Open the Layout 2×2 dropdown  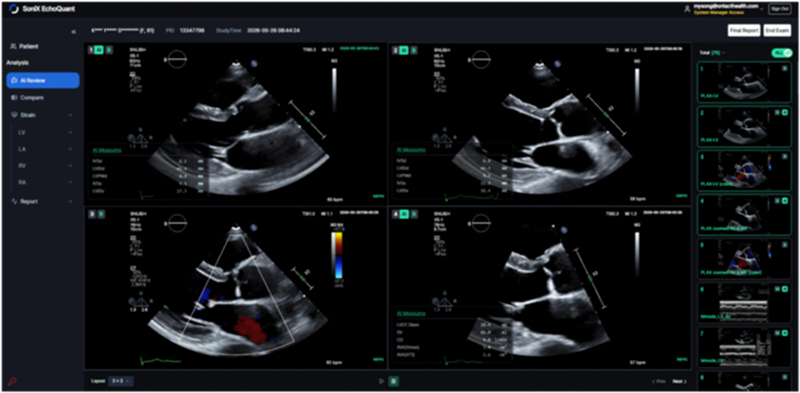pyautogui.click(x=121, y=381)
